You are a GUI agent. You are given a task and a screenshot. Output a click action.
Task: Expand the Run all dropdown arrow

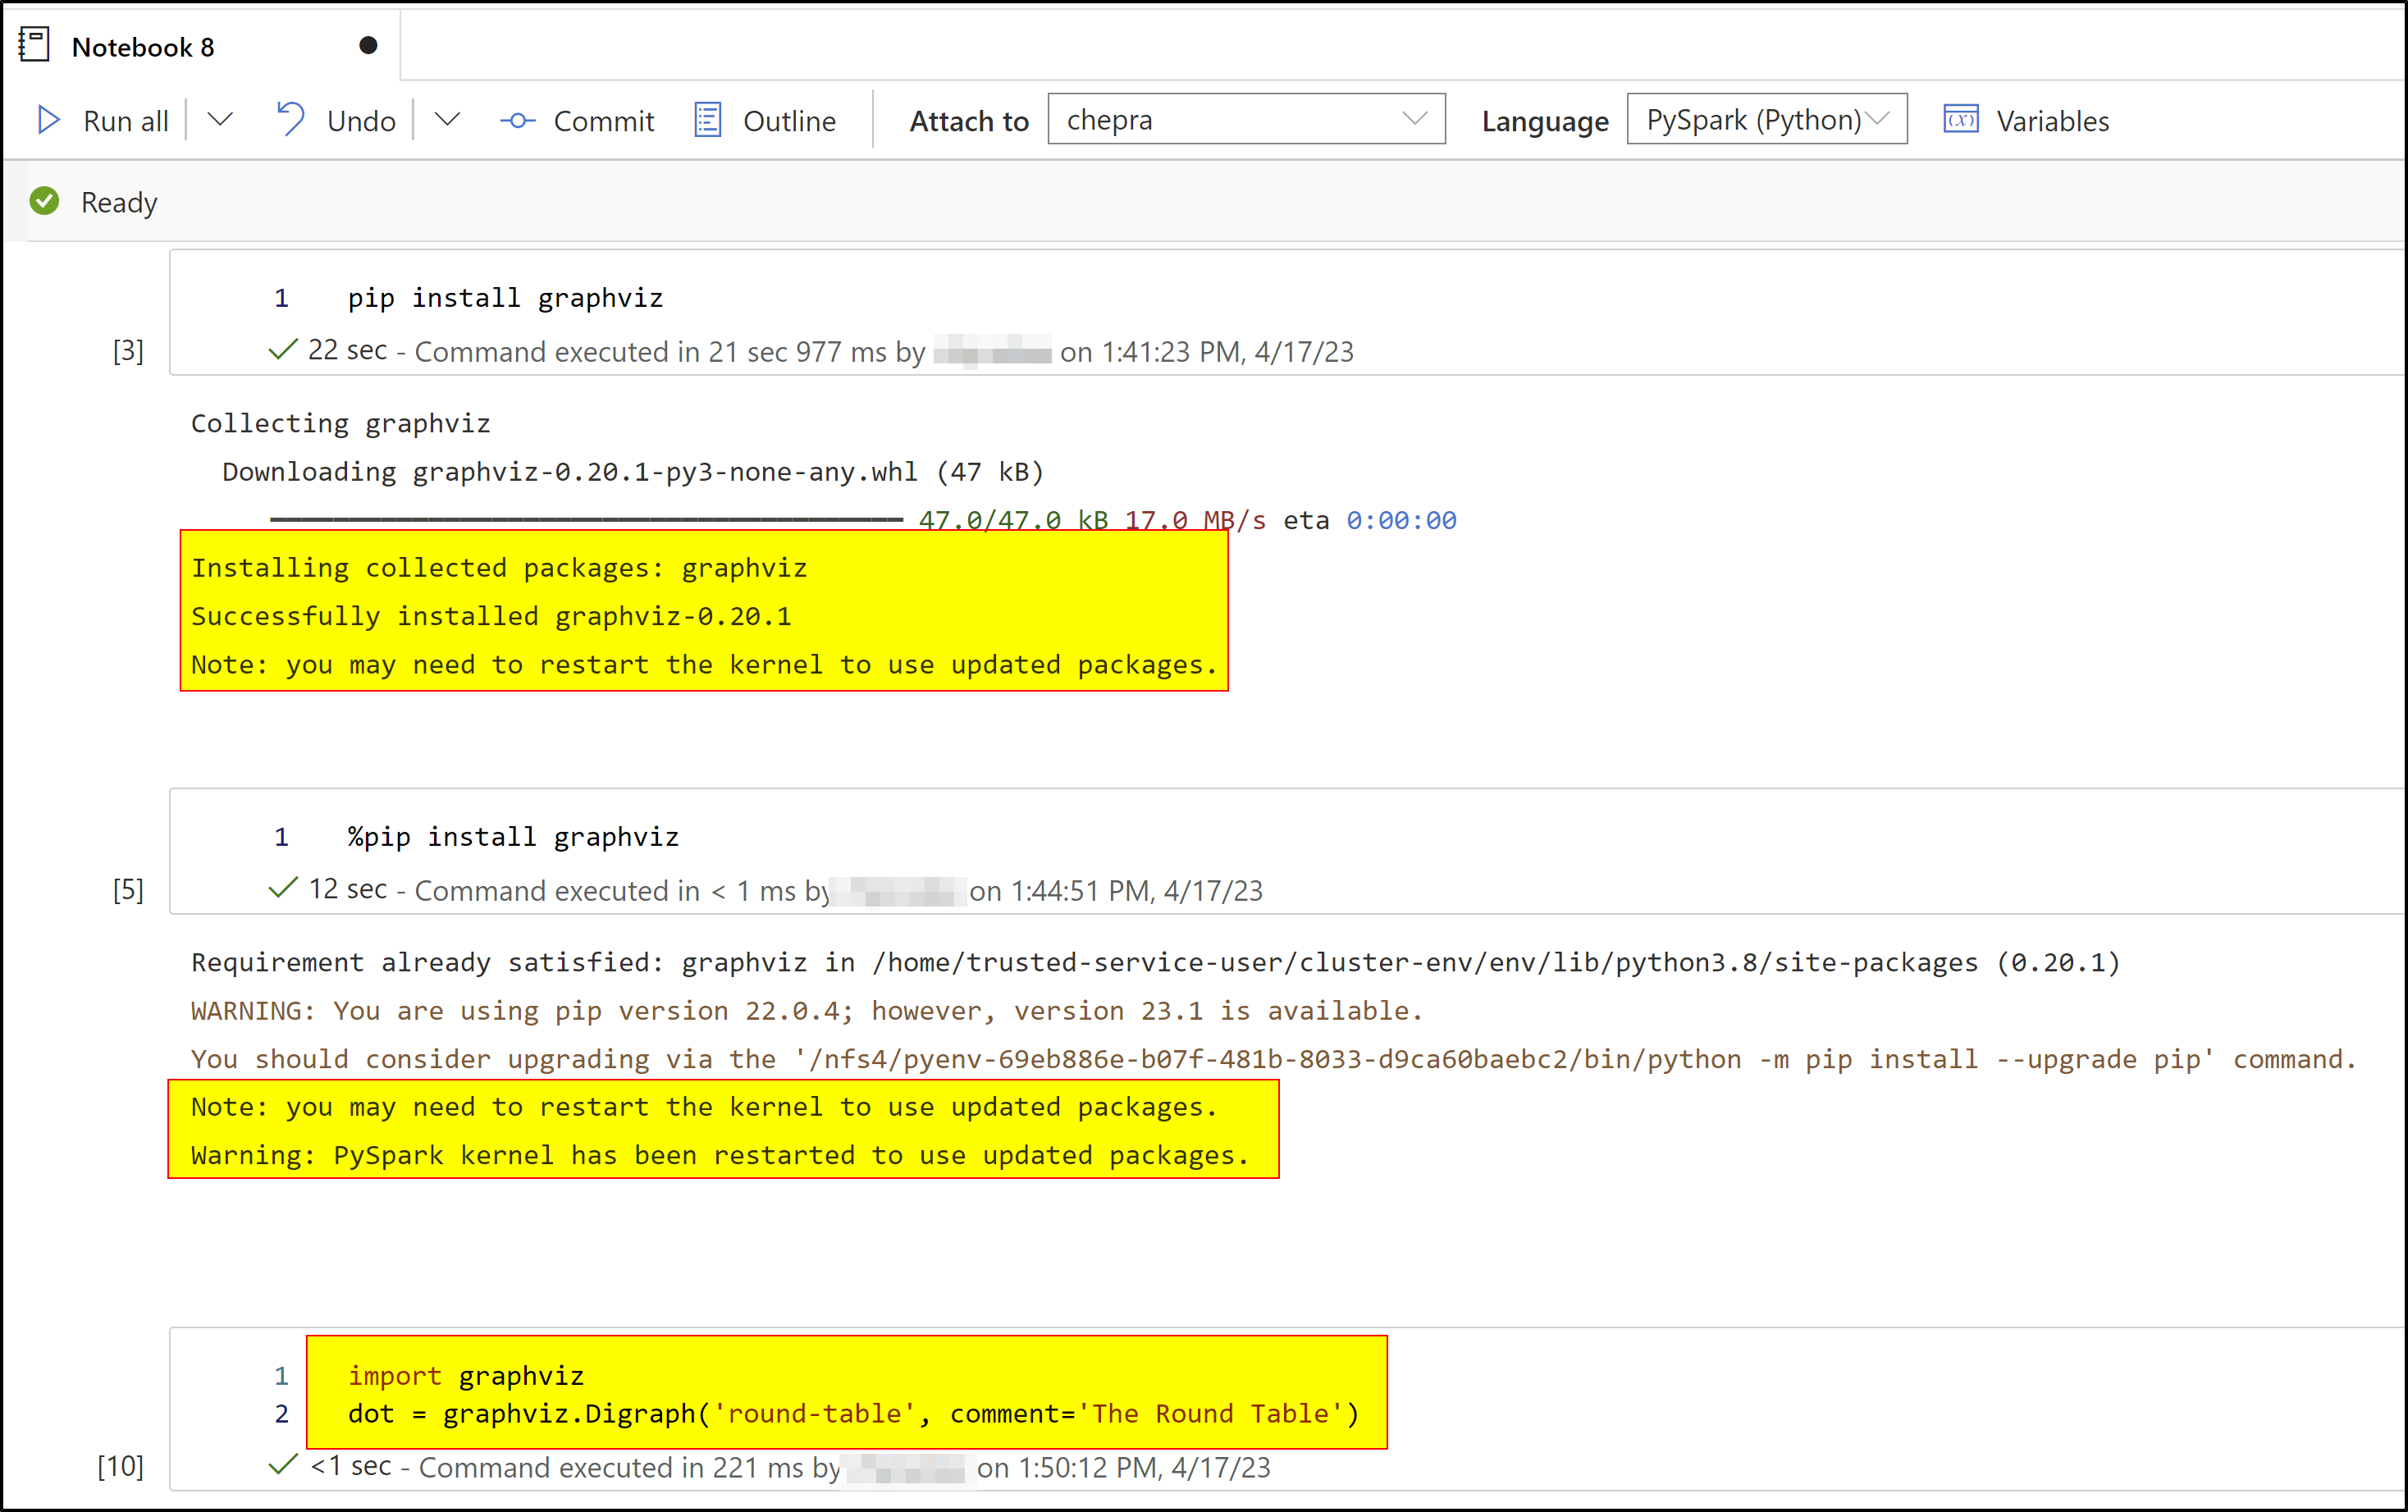coord(220,120)
